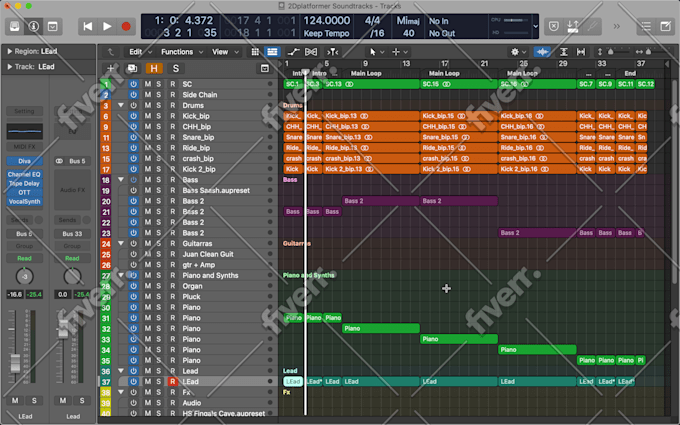Disable record-enable on LEad track
This screenshot has width=680, height=425.
pyautogui.click(x=173, y=382)
